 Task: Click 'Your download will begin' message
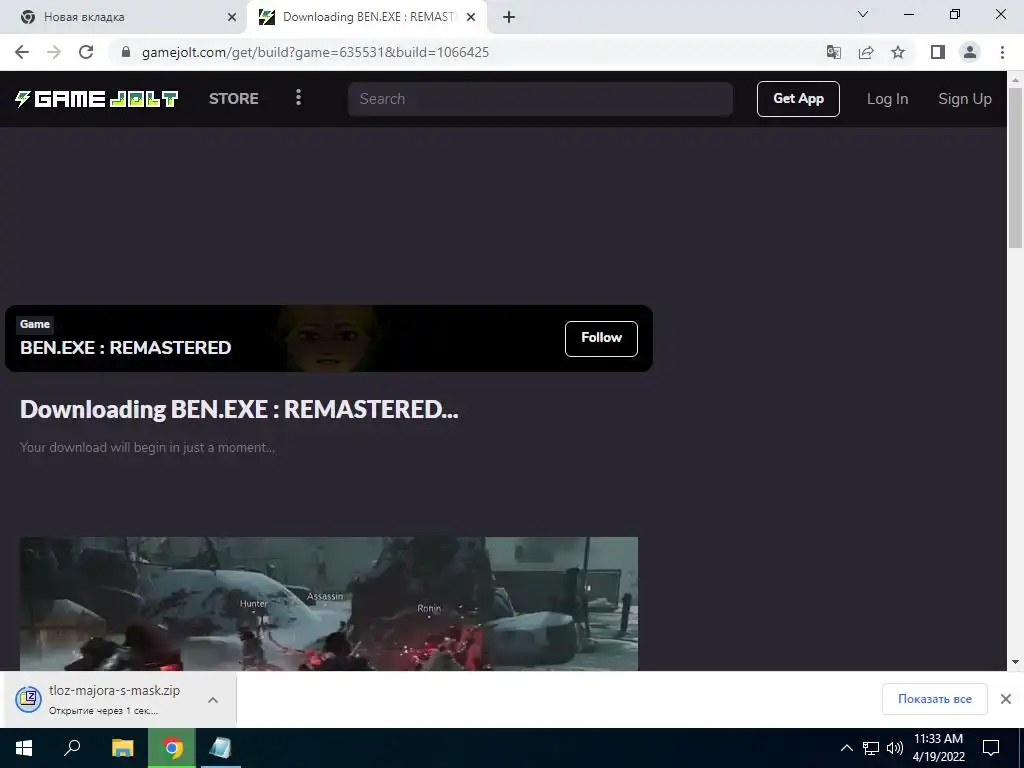(x=147, y=447)
